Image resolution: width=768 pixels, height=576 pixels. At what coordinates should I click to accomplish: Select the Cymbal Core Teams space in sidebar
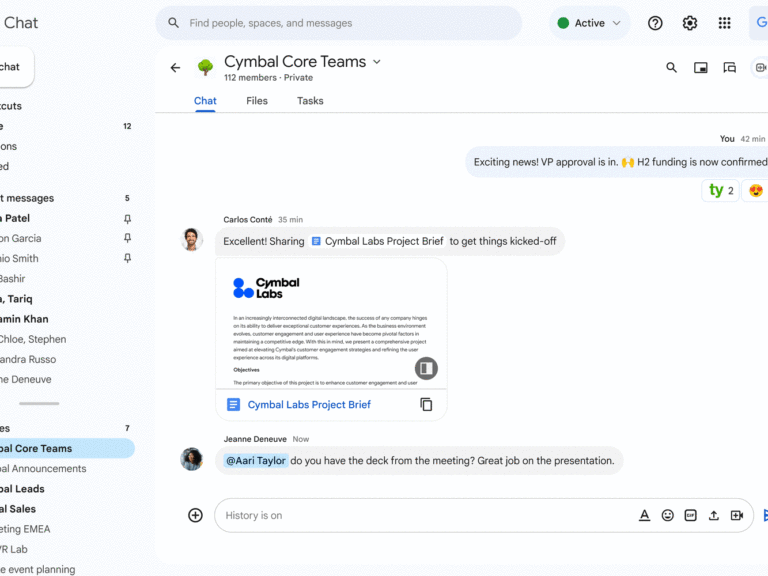click(67, 448)
